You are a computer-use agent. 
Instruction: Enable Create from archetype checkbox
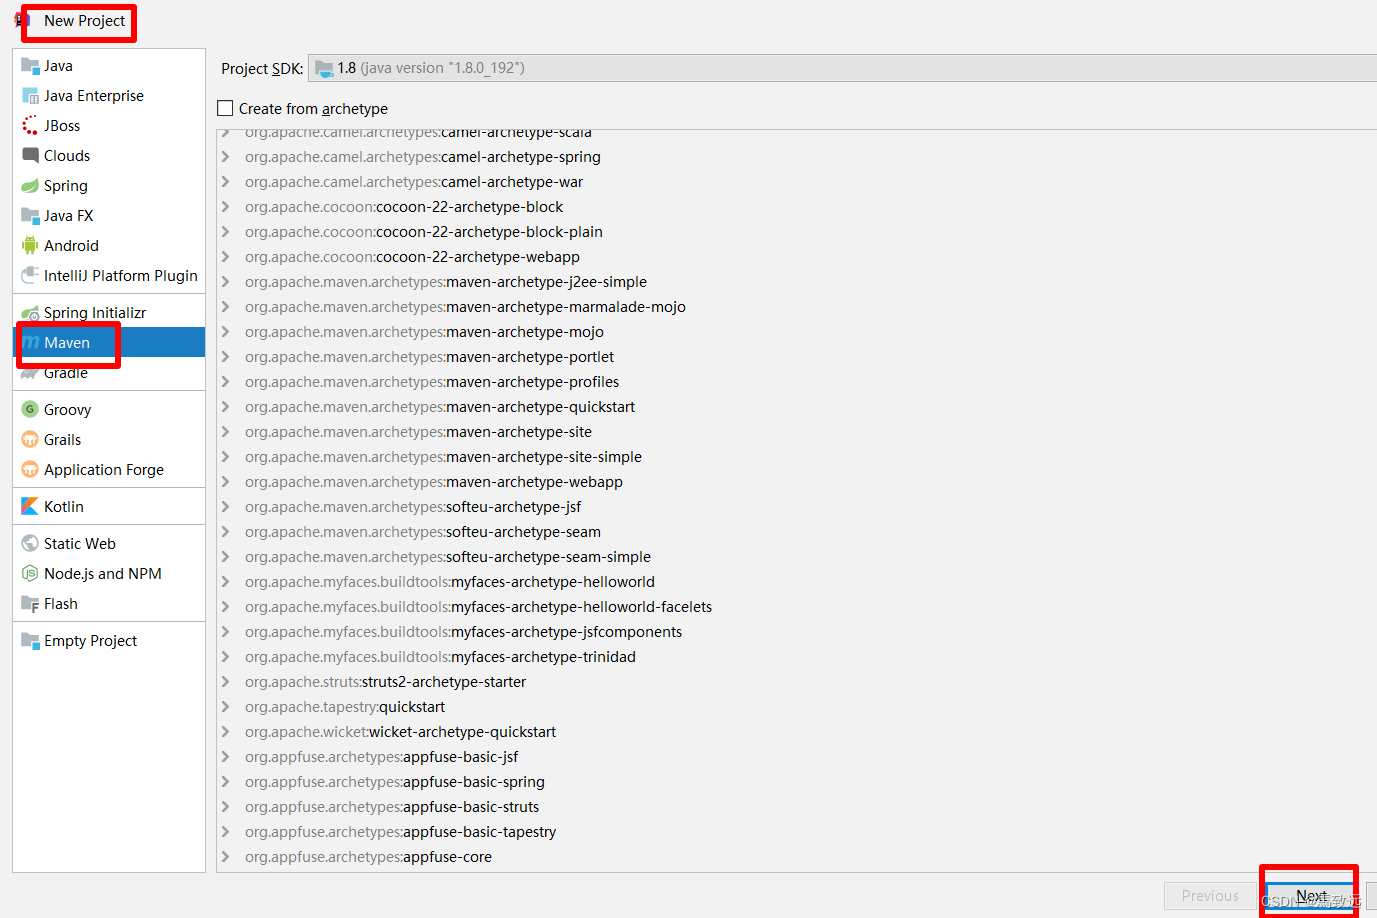point(225,108)
